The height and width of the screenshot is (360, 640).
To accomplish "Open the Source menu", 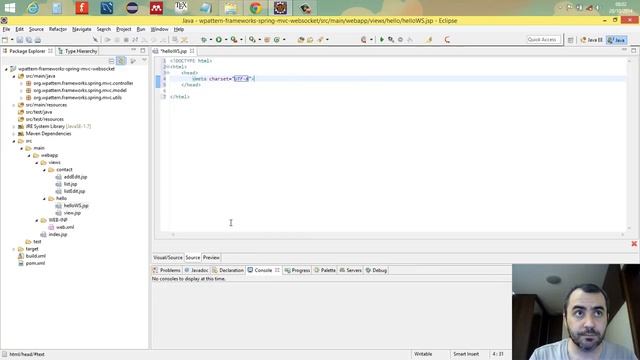I will [36, 29].
